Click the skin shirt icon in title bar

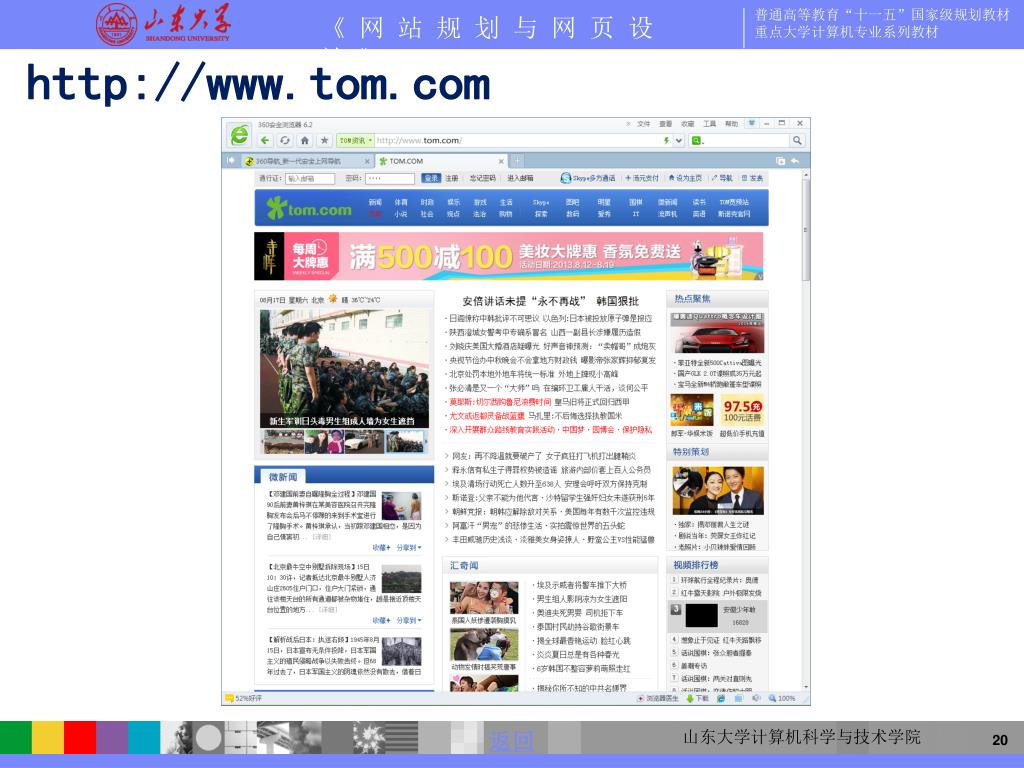(752, 123)
